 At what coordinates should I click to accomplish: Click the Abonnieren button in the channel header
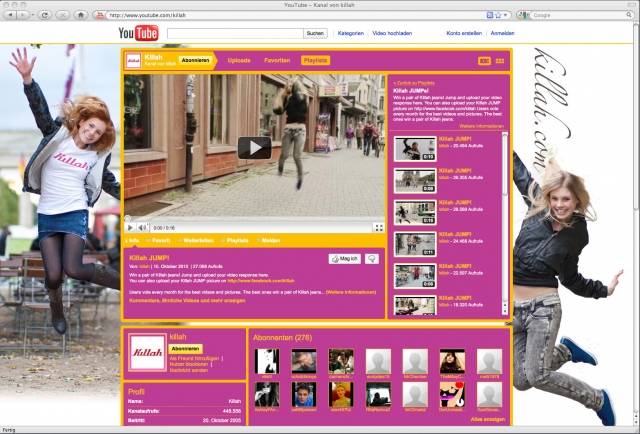click(x=196, y=60)
